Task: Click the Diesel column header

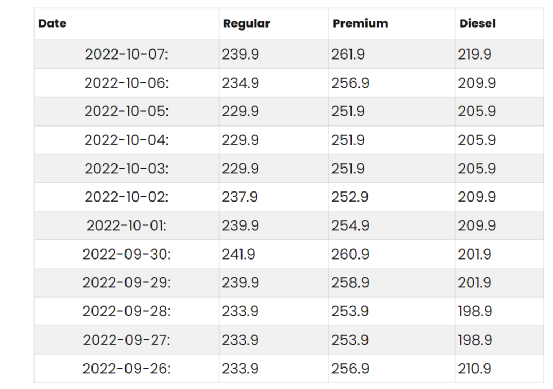Action: point(477,24)
